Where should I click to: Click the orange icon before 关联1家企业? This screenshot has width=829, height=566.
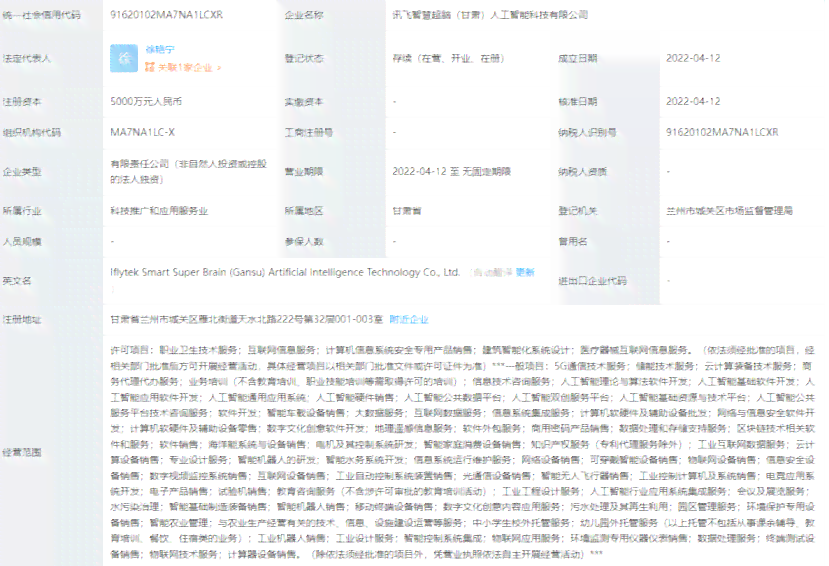(150, 67)
